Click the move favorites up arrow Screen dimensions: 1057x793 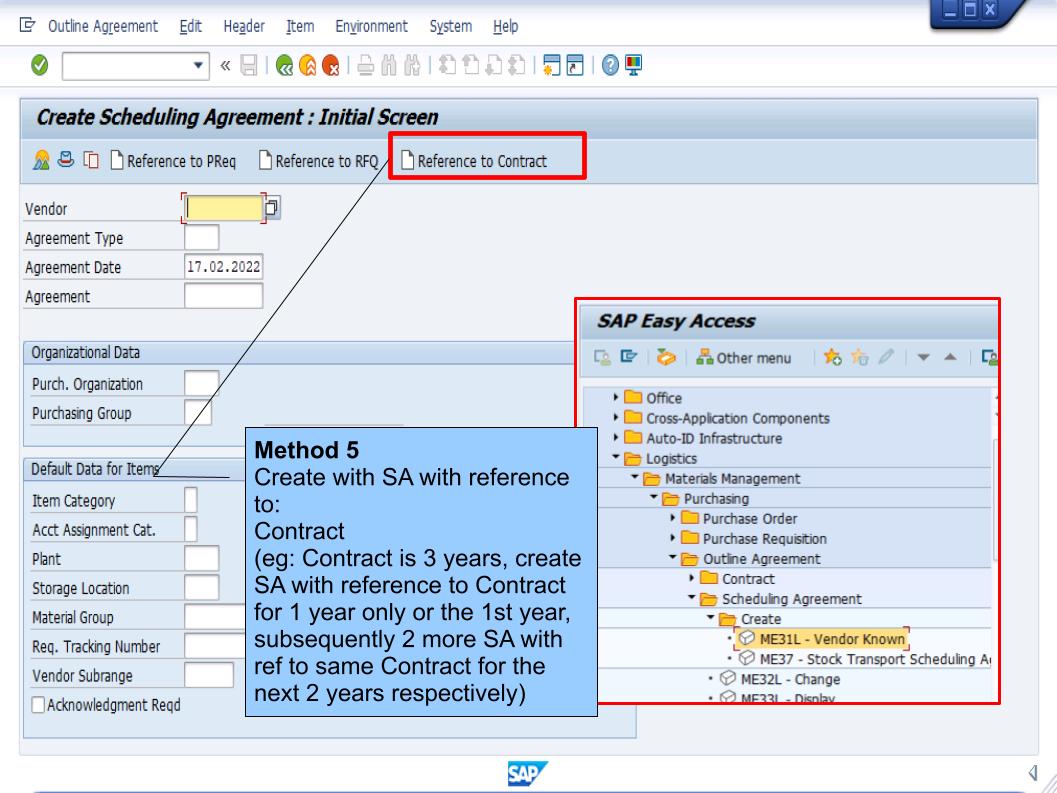[x=950, y=357]
